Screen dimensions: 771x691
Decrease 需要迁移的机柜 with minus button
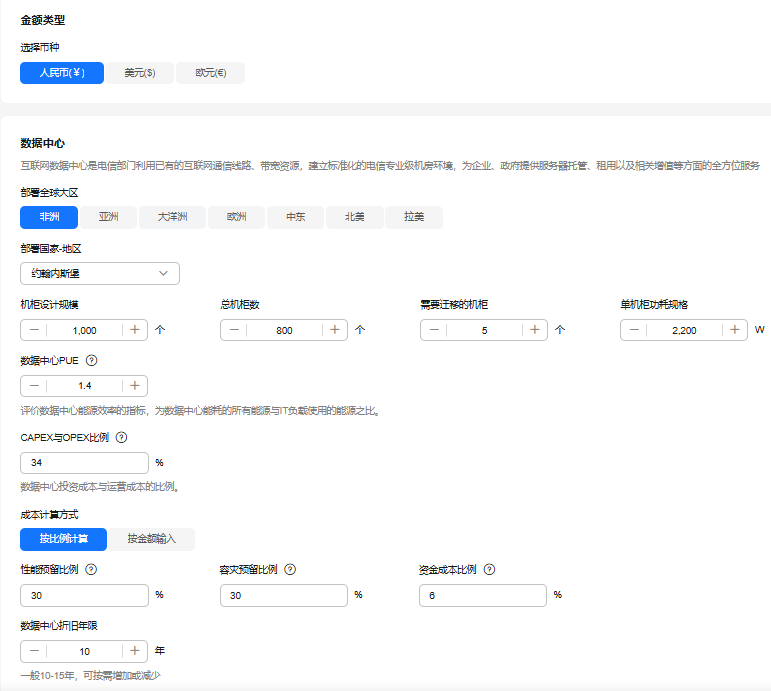pos(434,330)
